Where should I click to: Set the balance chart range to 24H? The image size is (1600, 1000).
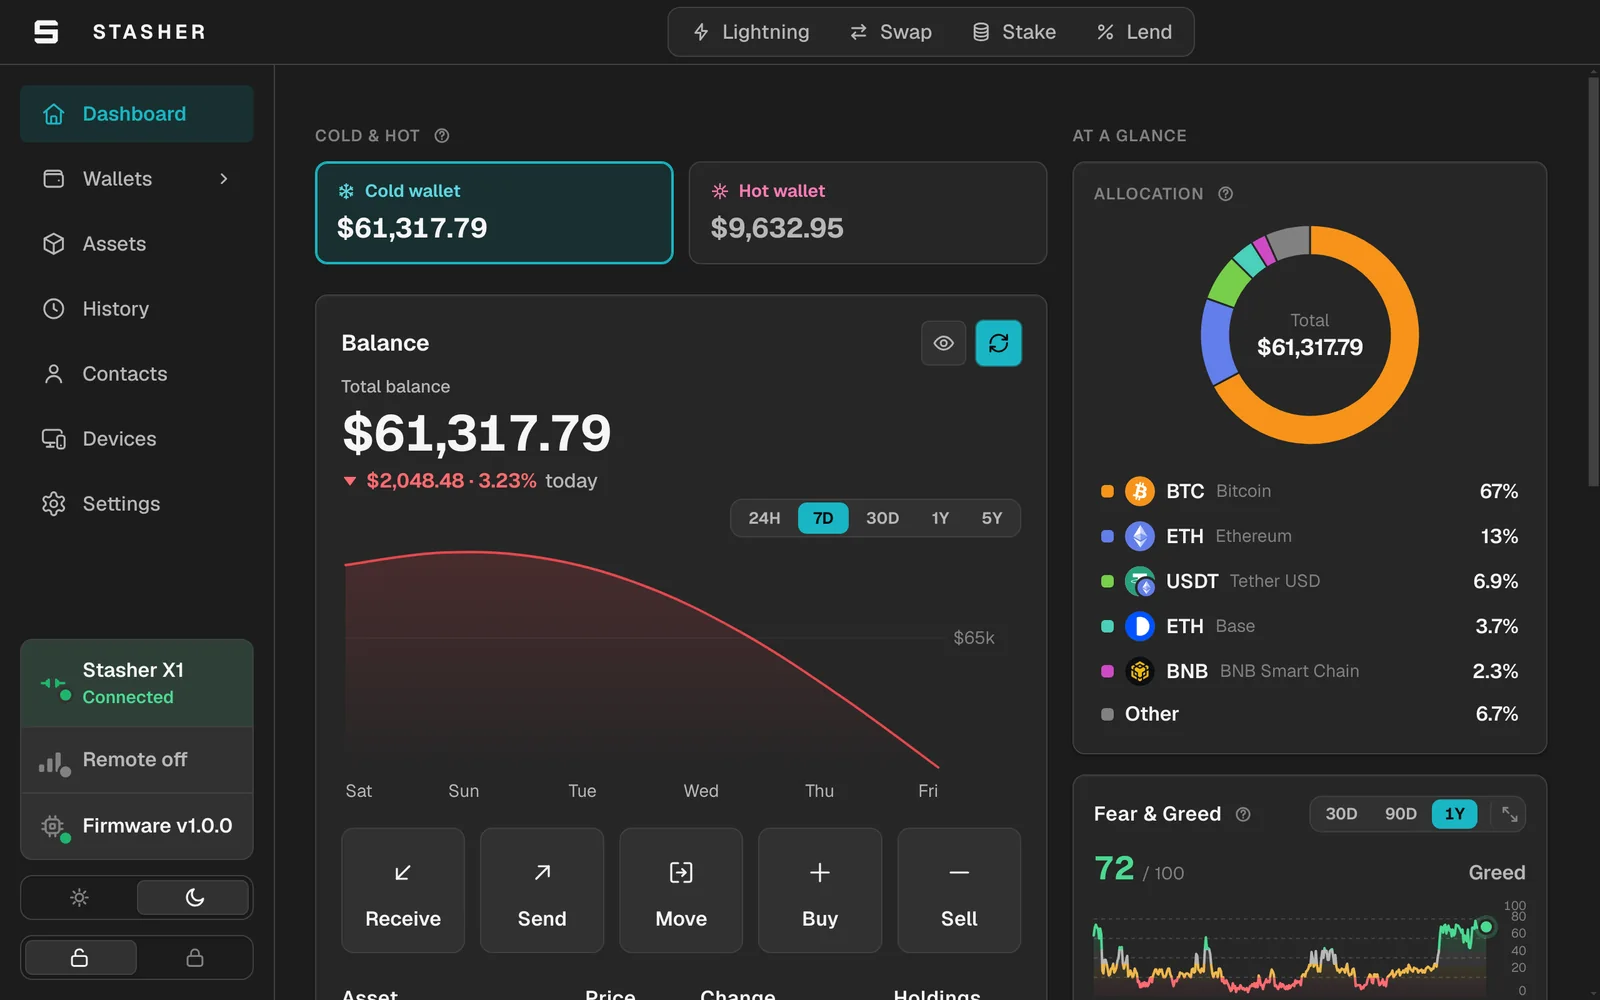click(764, 518)
